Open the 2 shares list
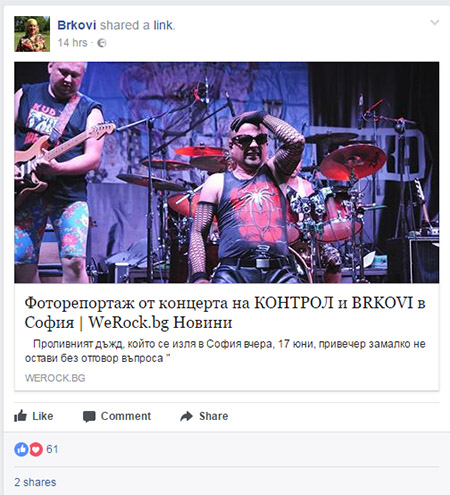450x495 pixels. pyautogui.click(x=35, y=482)
